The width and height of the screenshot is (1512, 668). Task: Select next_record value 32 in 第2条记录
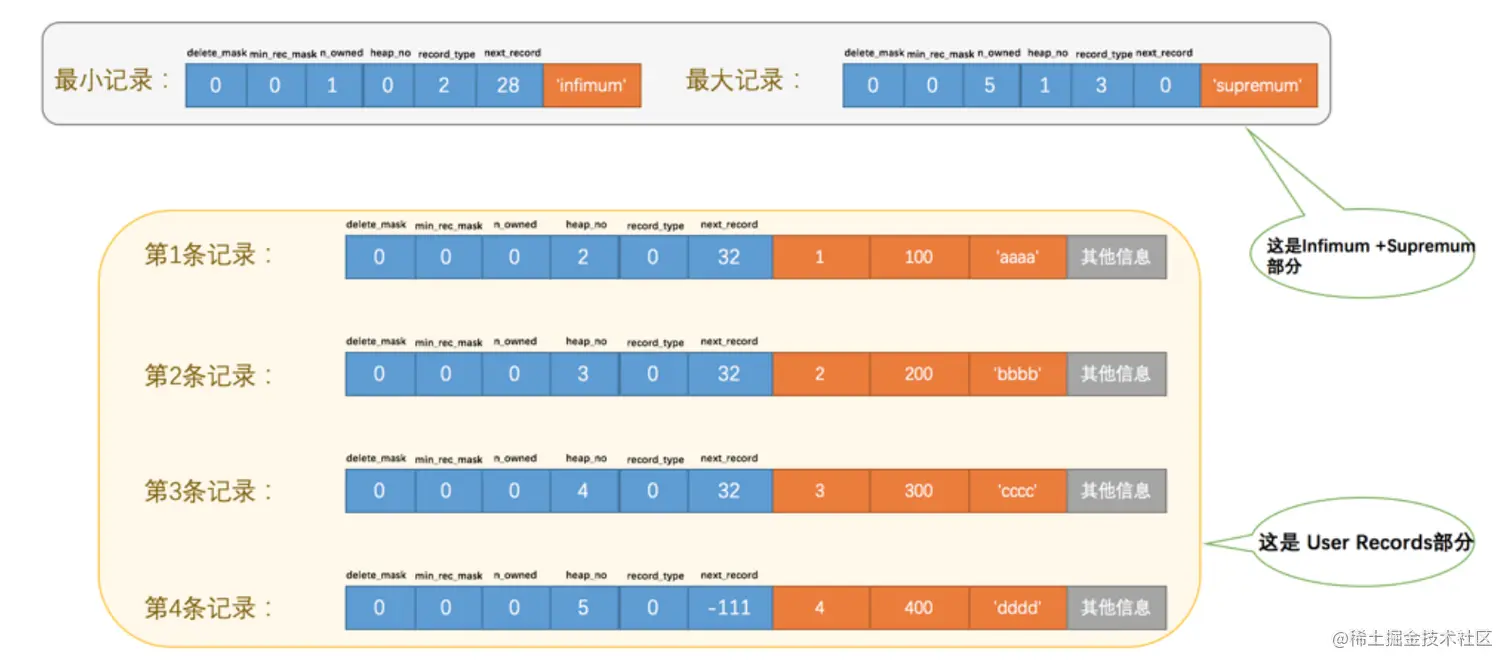(x=729, y=374)
